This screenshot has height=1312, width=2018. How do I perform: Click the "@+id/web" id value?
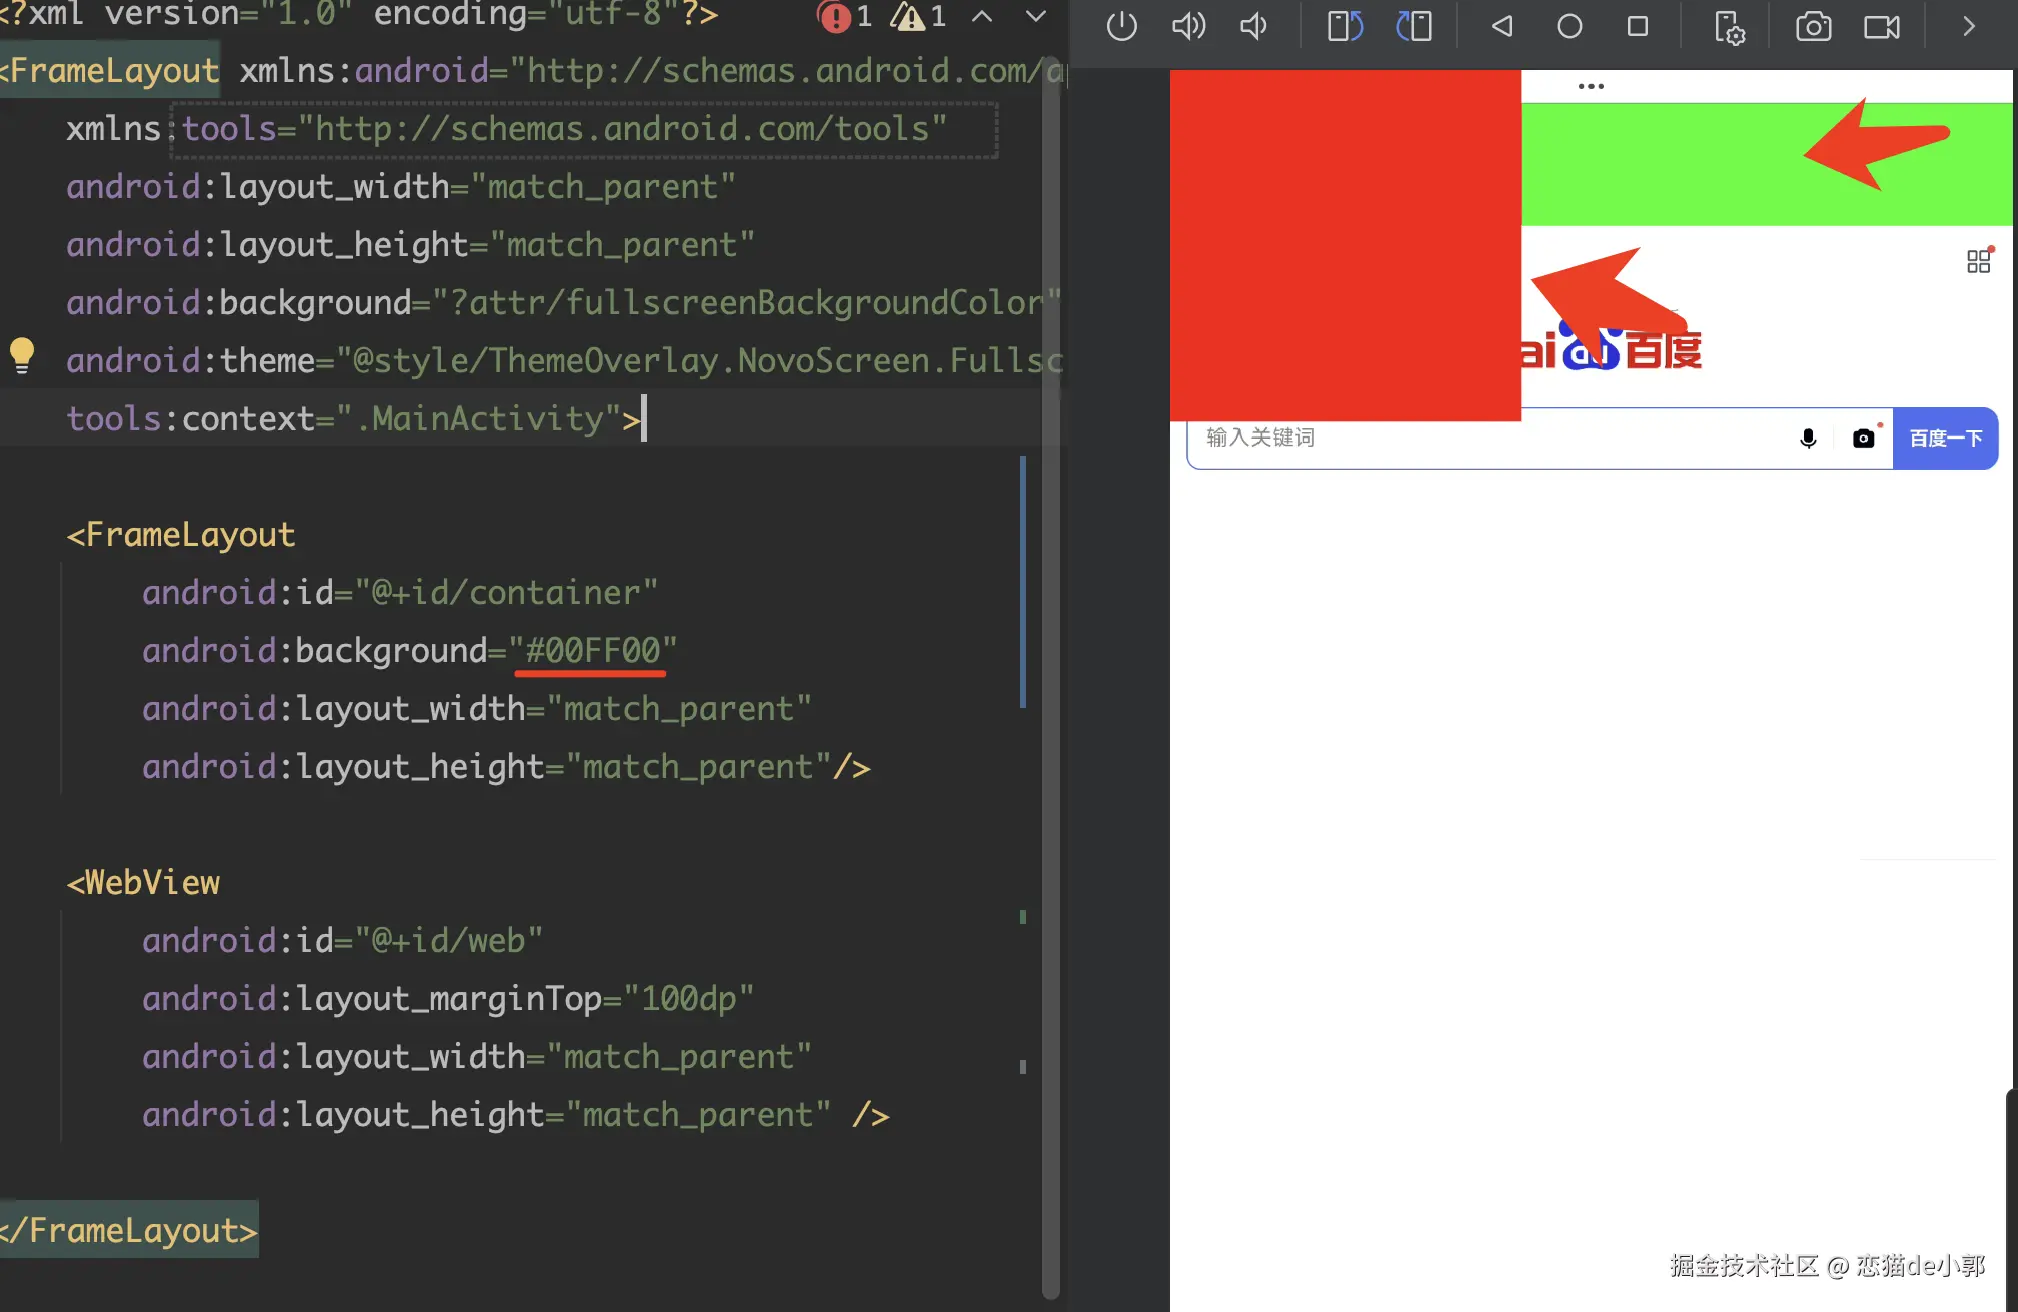[449, 941]
